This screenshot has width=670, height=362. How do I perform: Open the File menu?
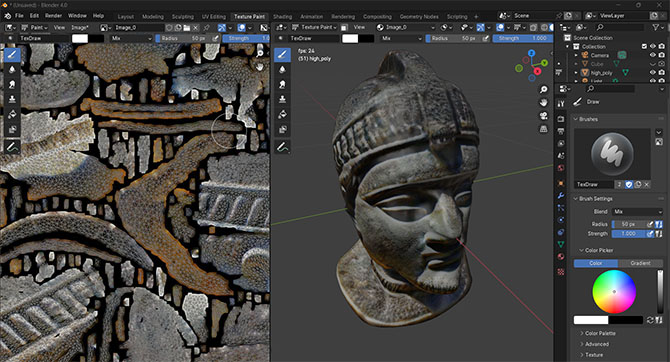pyautogui.click(x=19, y=16)
